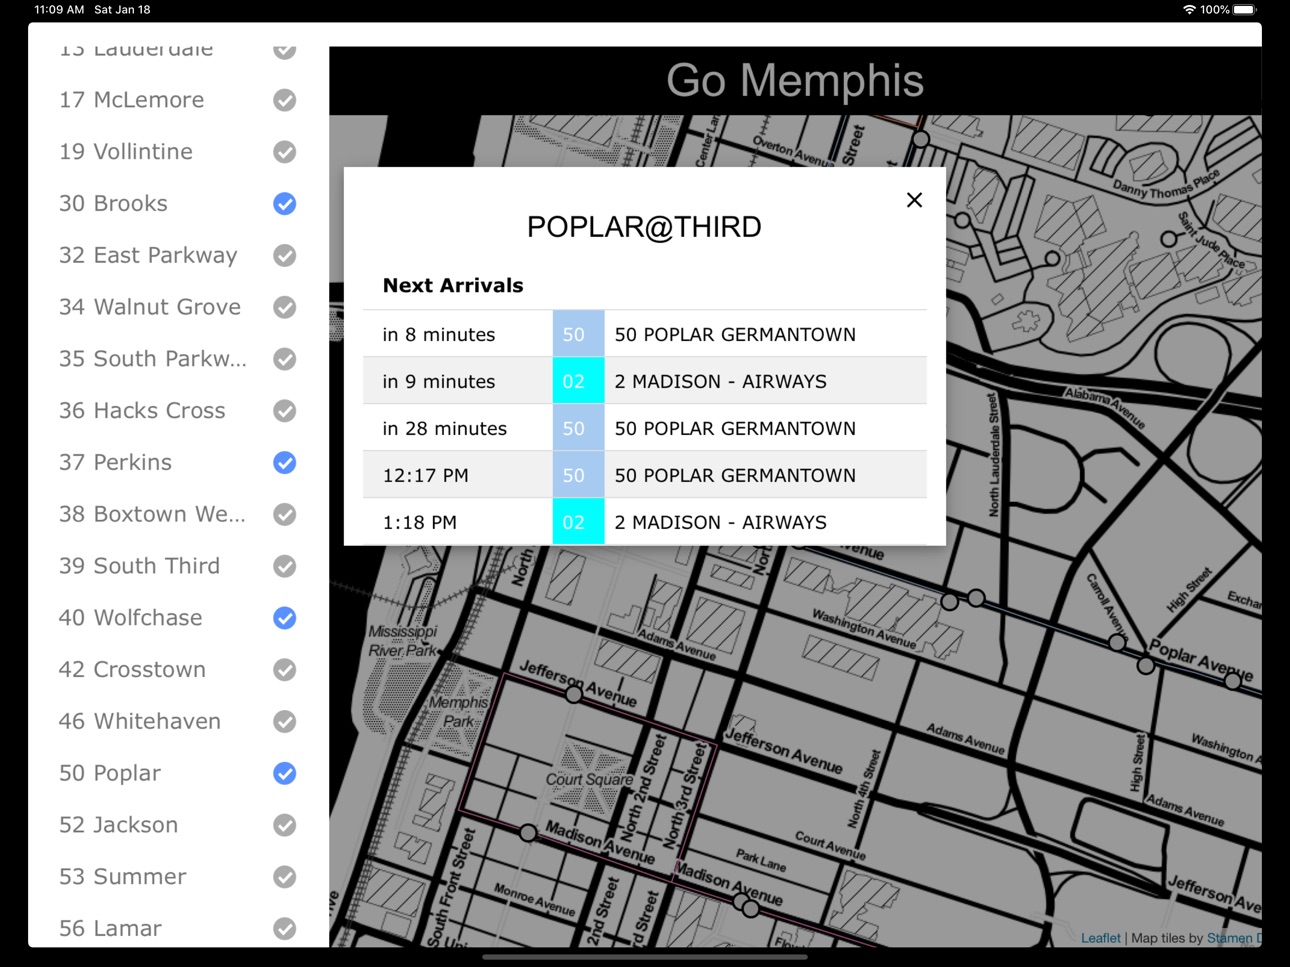Uncheck the 30 Brooks route
The image size is (1290, 967).
click(285, 204)
